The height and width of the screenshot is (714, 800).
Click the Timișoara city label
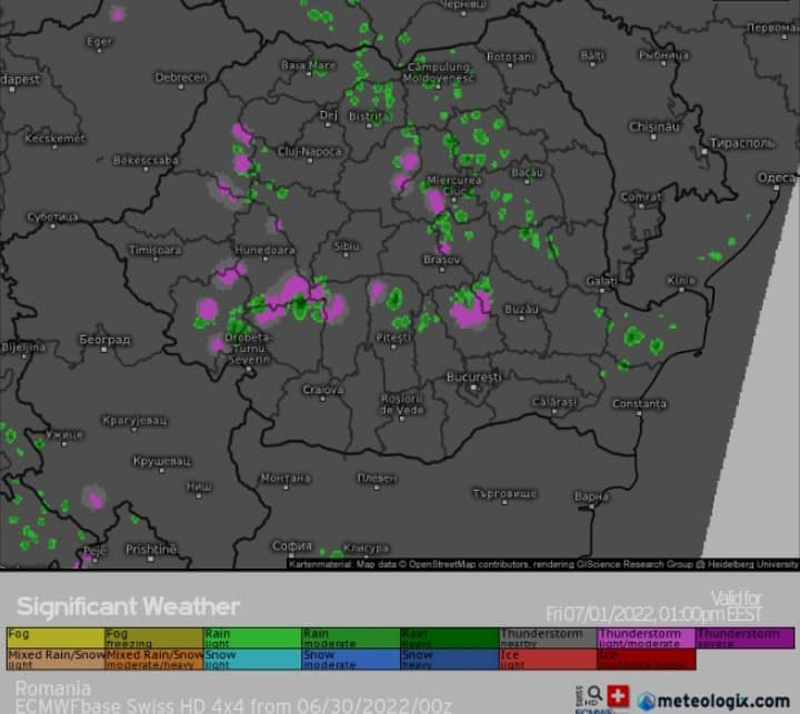pos(156,249)
